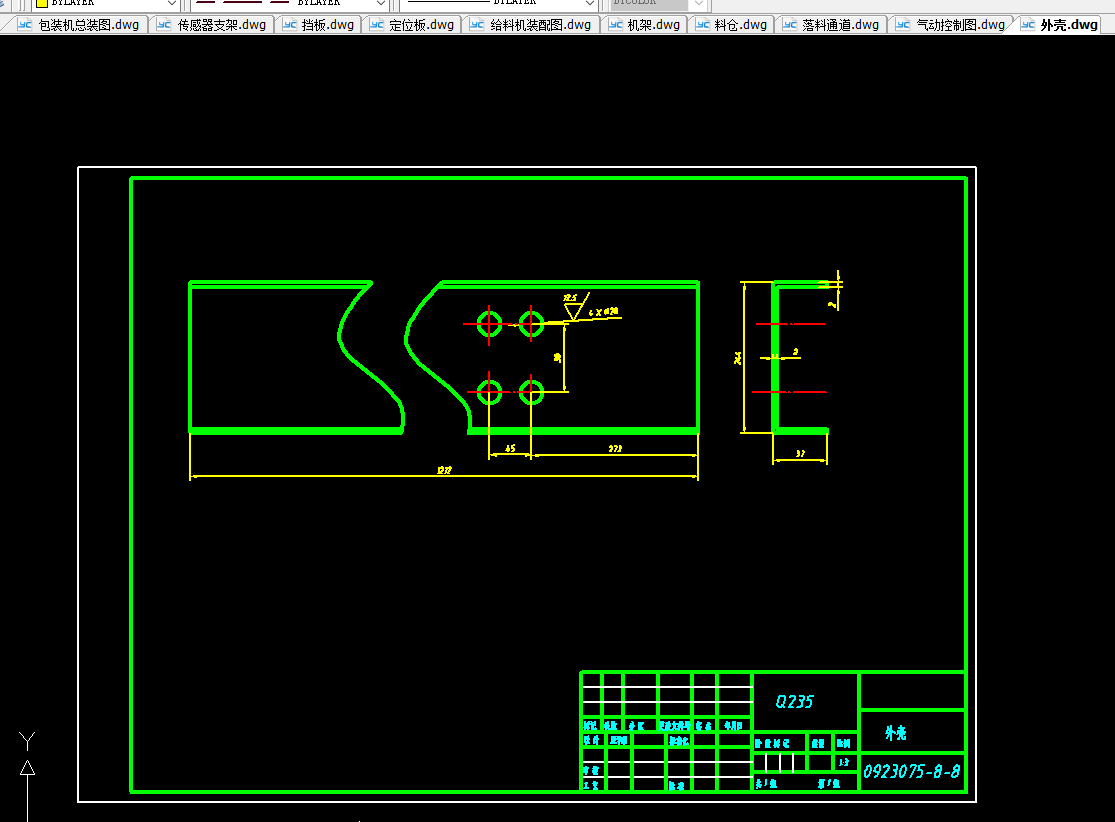The width and height of the screenshot is (1115, 822).
Task: Open the 给料机装配图.dwg tab
Action: [531, 25]
